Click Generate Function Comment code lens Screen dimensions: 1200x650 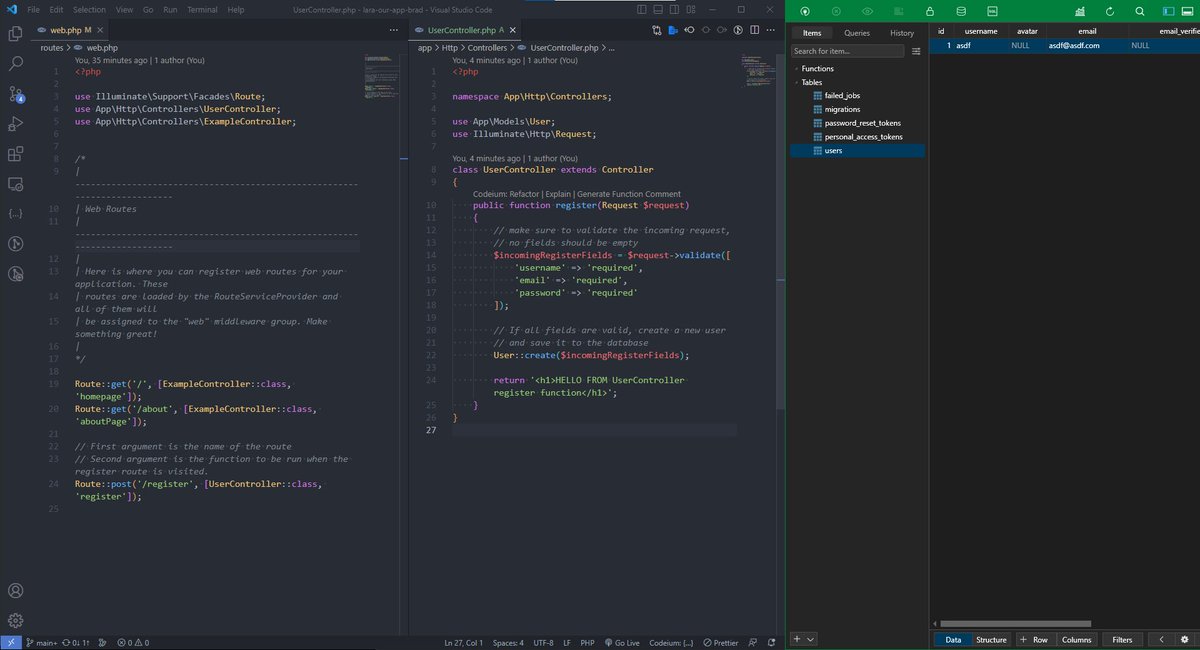click(x=628, y=194)
